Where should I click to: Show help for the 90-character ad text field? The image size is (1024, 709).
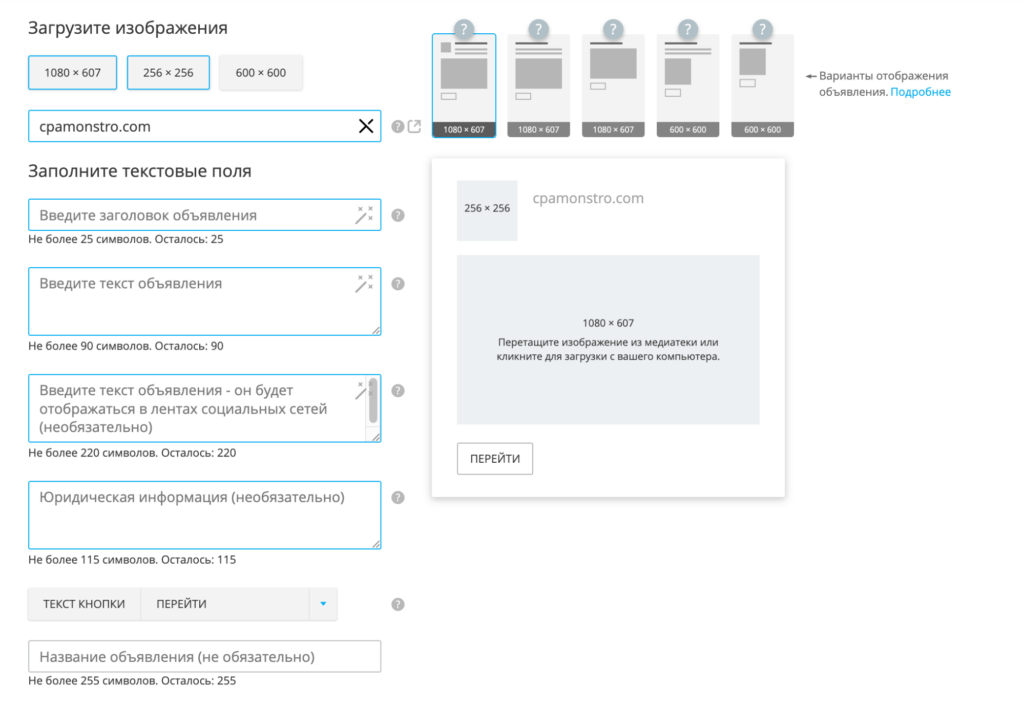coord(398,284)
